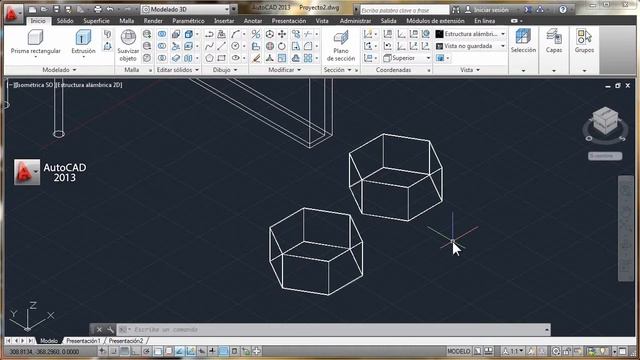Select the Polygon tool in Dibujo panel
The height and width of the screenshot is (360, 640).
pos(209,58)
